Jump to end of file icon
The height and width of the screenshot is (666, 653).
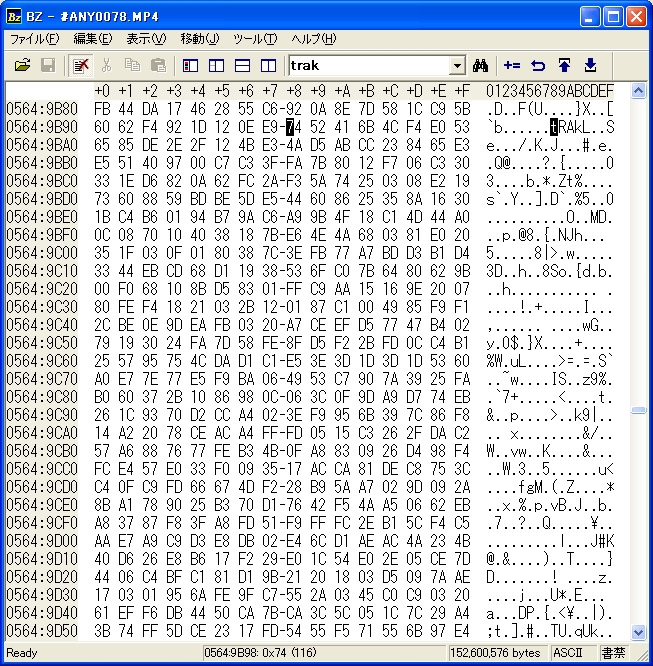[x=590, y=65]
